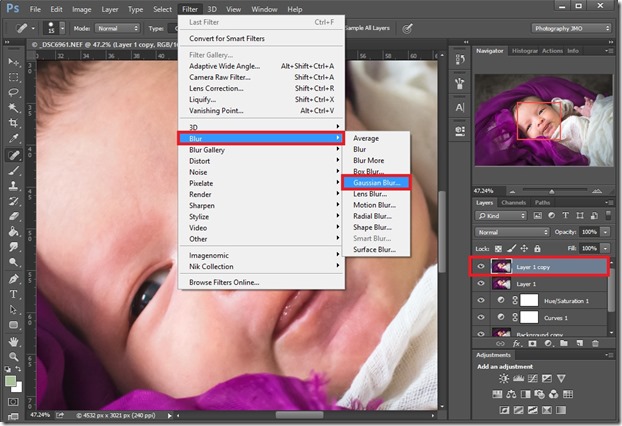This screenshot has width=622, height=426.
Task: Choose Convert for Smart Filters
Action: [261, 38]
